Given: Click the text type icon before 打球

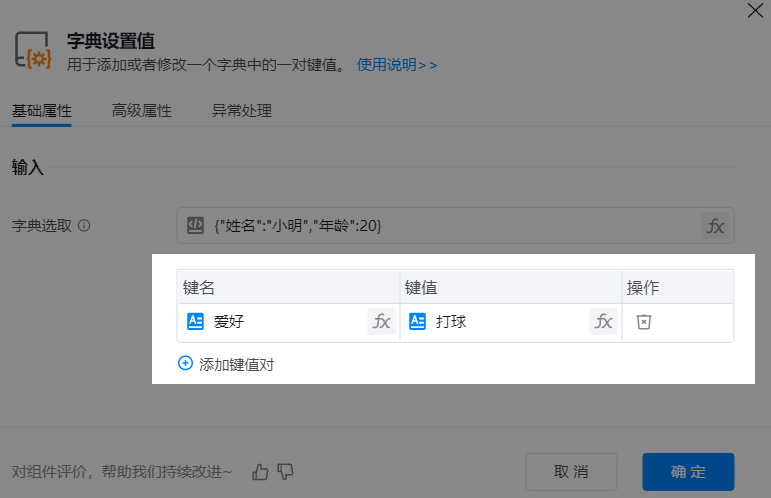Looking at the screenshot, I should pyautogui.click(x=418, y=322).
